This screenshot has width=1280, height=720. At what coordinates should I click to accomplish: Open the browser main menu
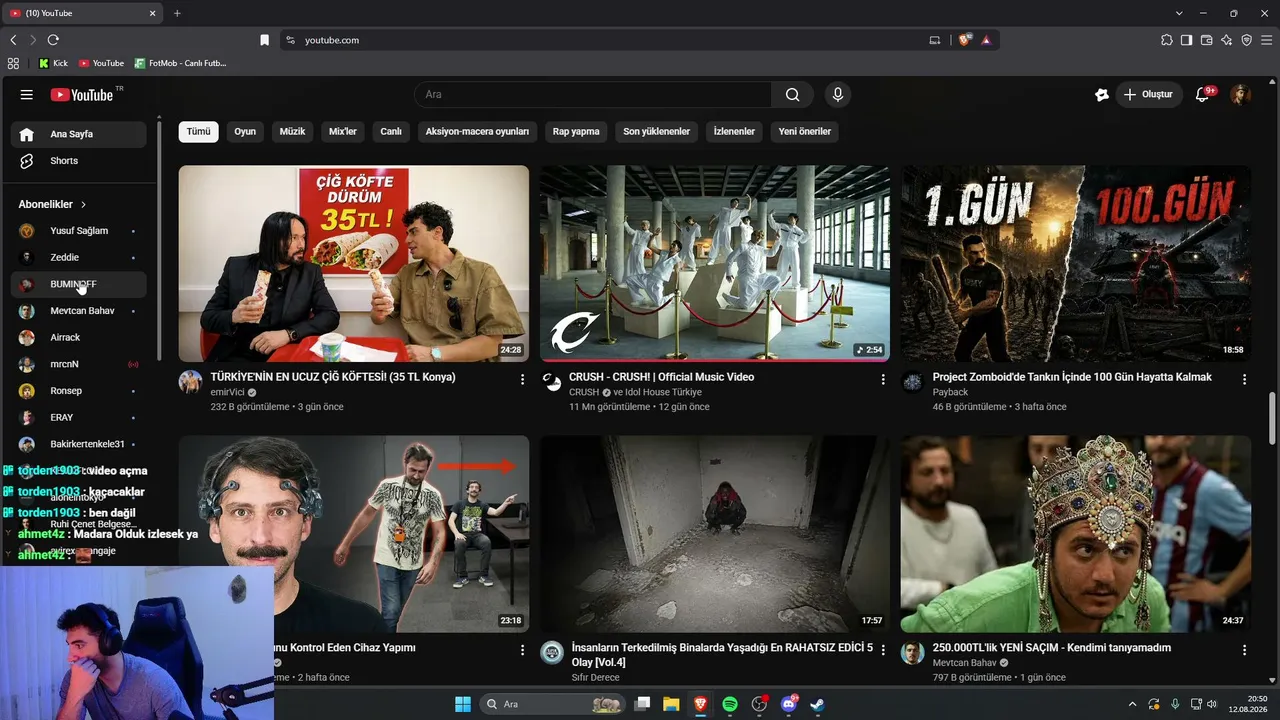(x=1266, y=40)
